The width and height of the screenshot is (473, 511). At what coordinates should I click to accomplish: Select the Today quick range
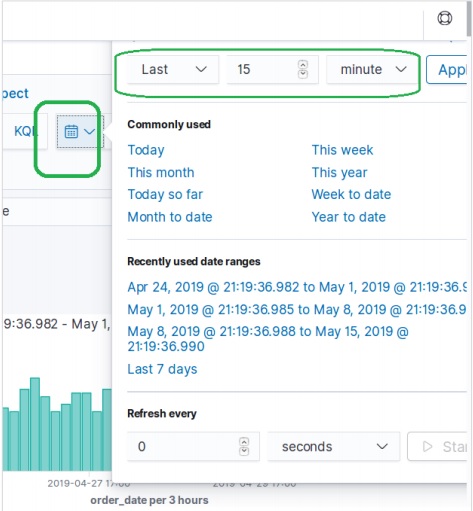[146, 150]
